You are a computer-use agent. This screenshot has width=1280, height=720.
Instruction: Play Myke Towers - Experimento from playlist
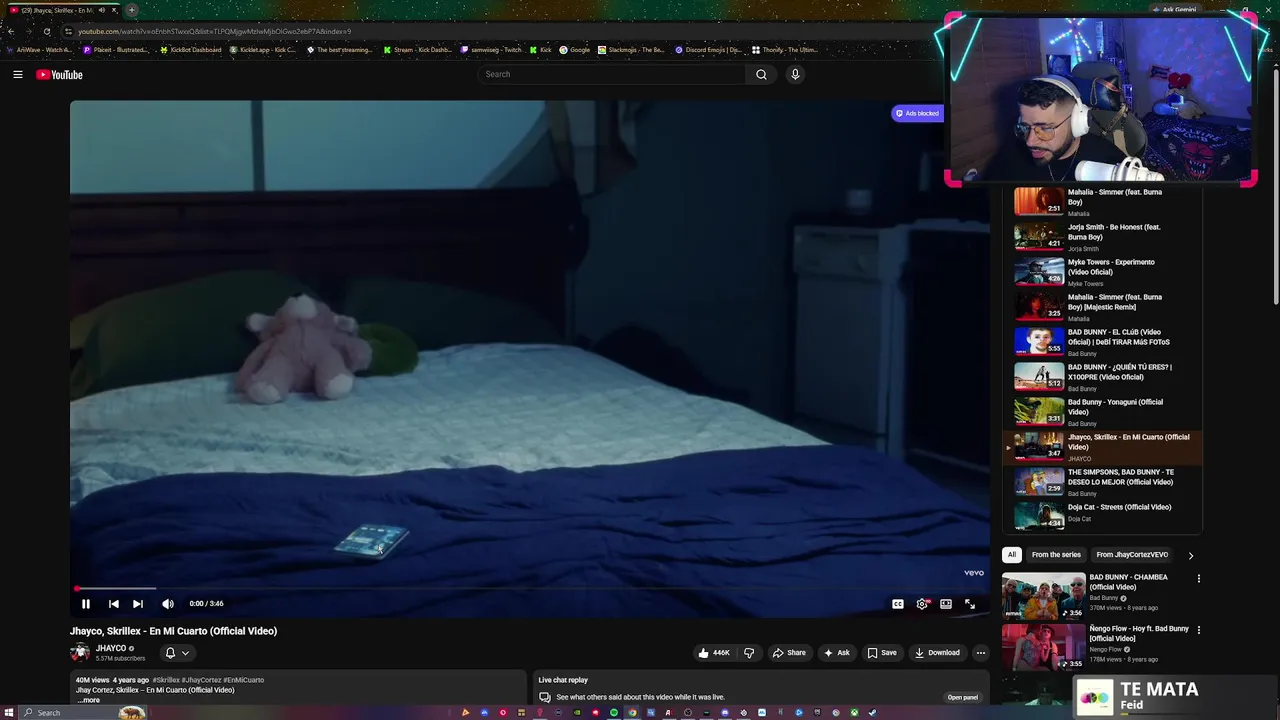1102,272
